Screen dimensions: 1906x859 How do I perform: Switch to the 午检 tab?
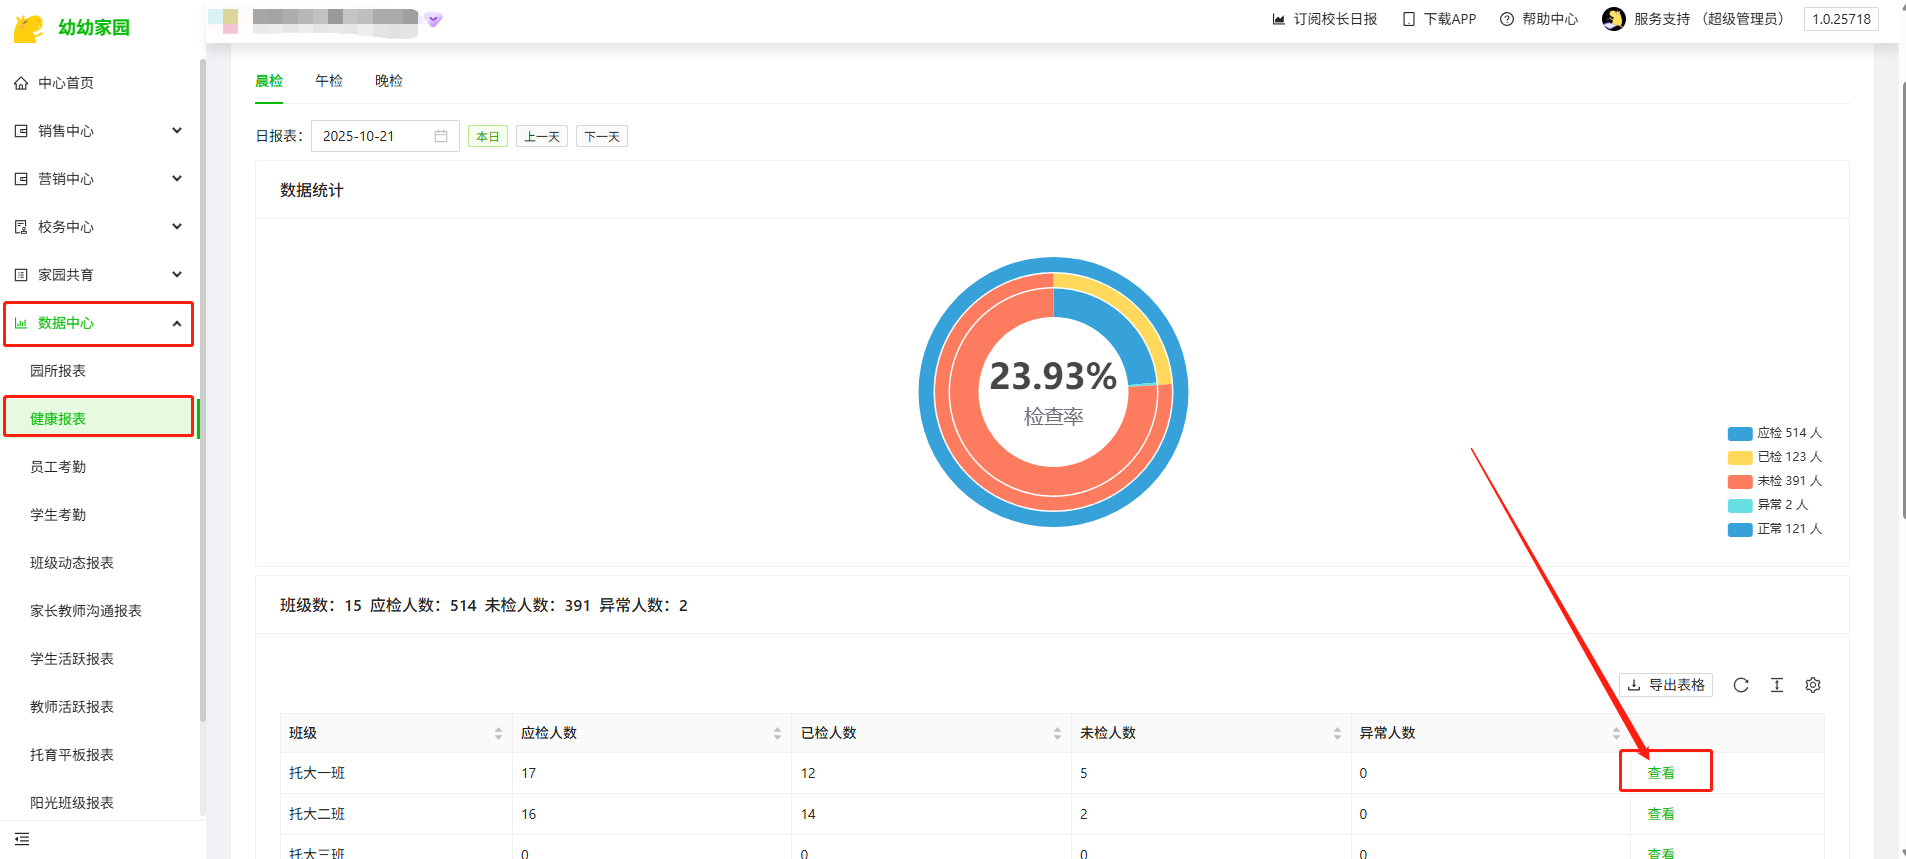pyautogui.click(x=328, y=81)
